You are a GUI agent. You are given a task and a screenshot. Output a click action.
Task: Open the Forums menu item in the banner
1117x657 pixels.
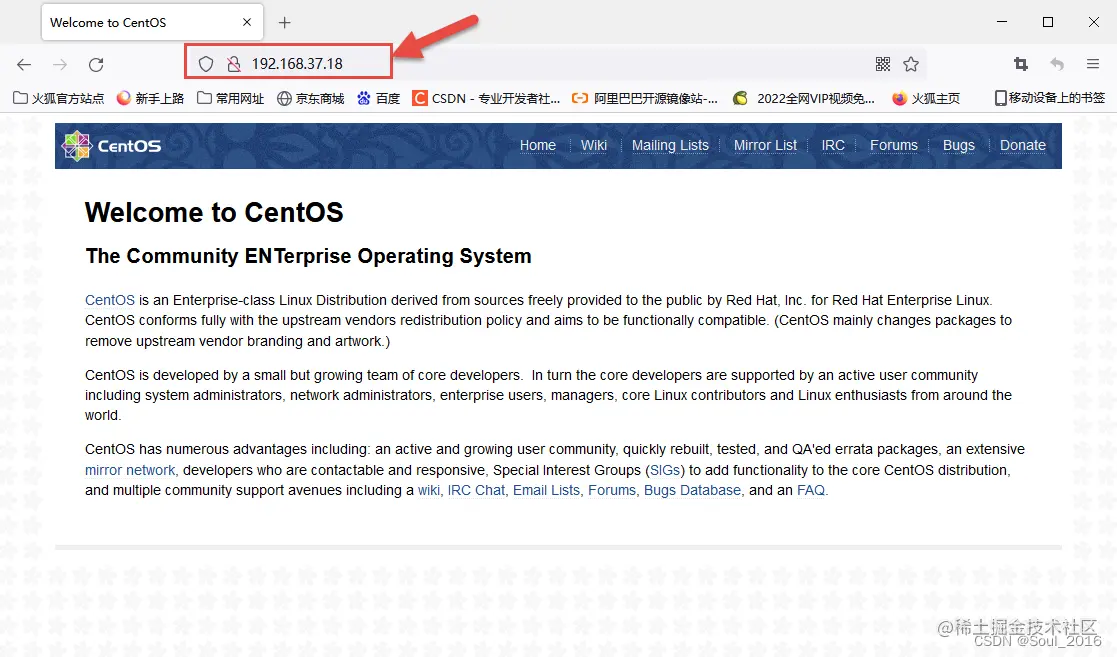pos(893,145)
